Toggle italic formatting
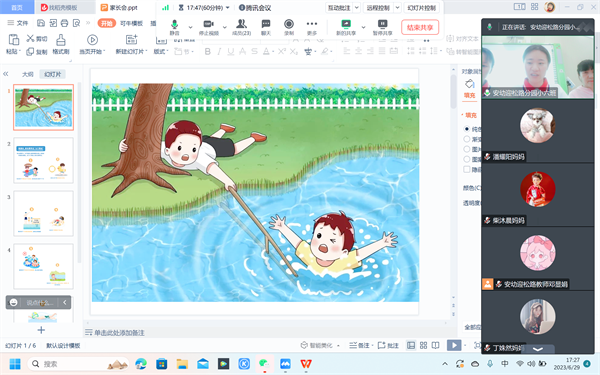The width and height of the screenshot is (600, 375). click(219, 51)
